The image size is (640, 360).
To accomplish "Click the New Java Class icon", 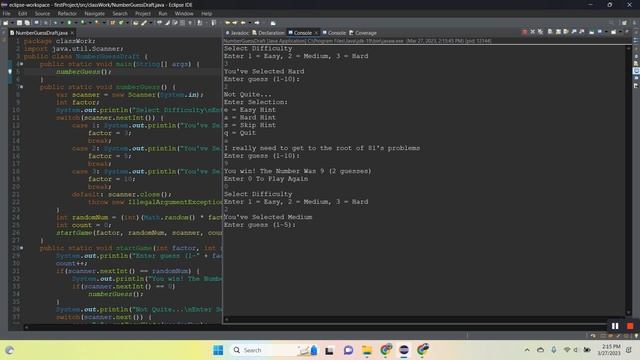I will coord(121,23).
